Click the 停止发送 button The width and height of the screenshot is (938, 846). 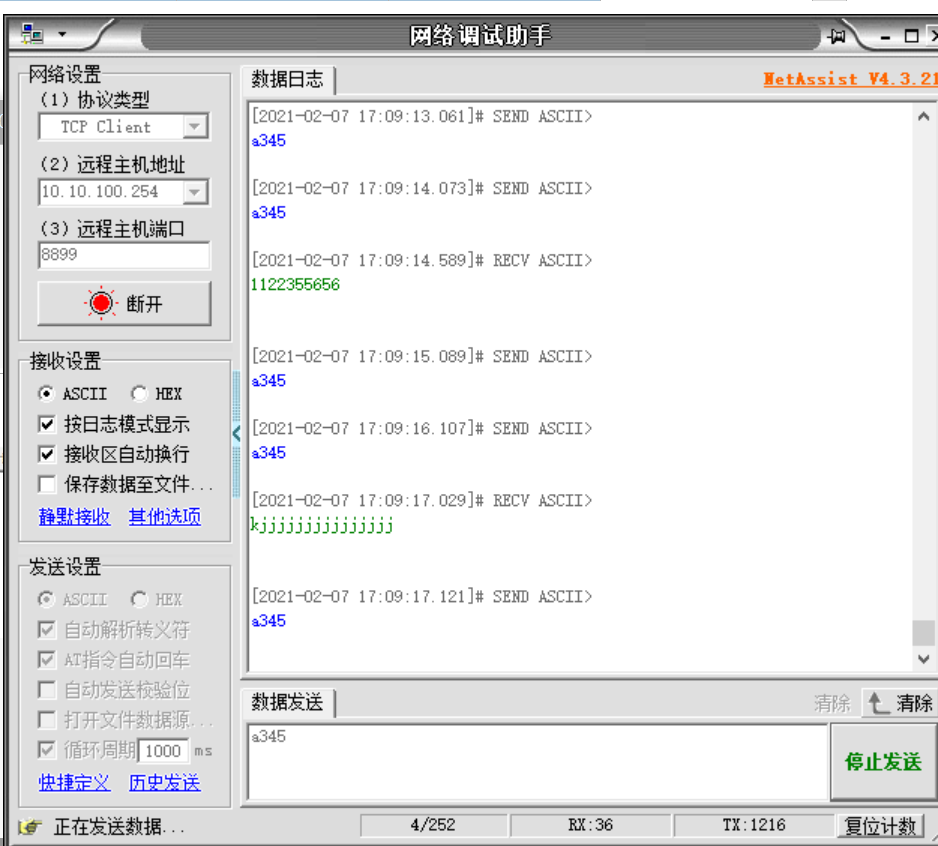tap(884, 762)
